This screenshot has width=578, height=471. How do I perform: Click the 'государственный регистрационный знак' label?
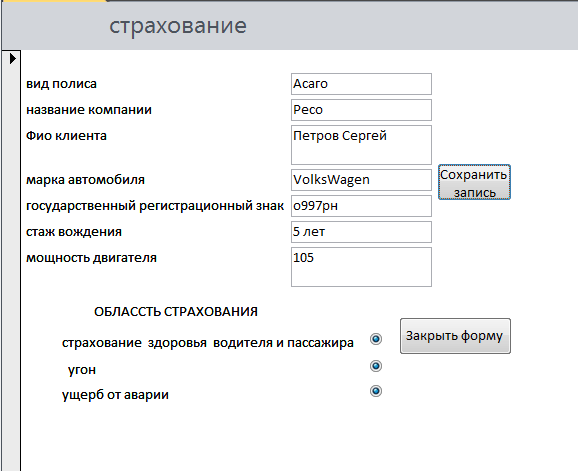point(155,206)
